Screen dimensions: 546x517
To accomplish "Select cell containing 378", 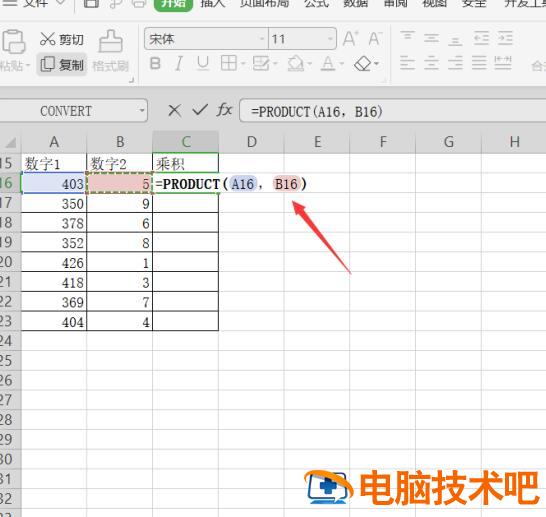I will (x=54, y=223).
